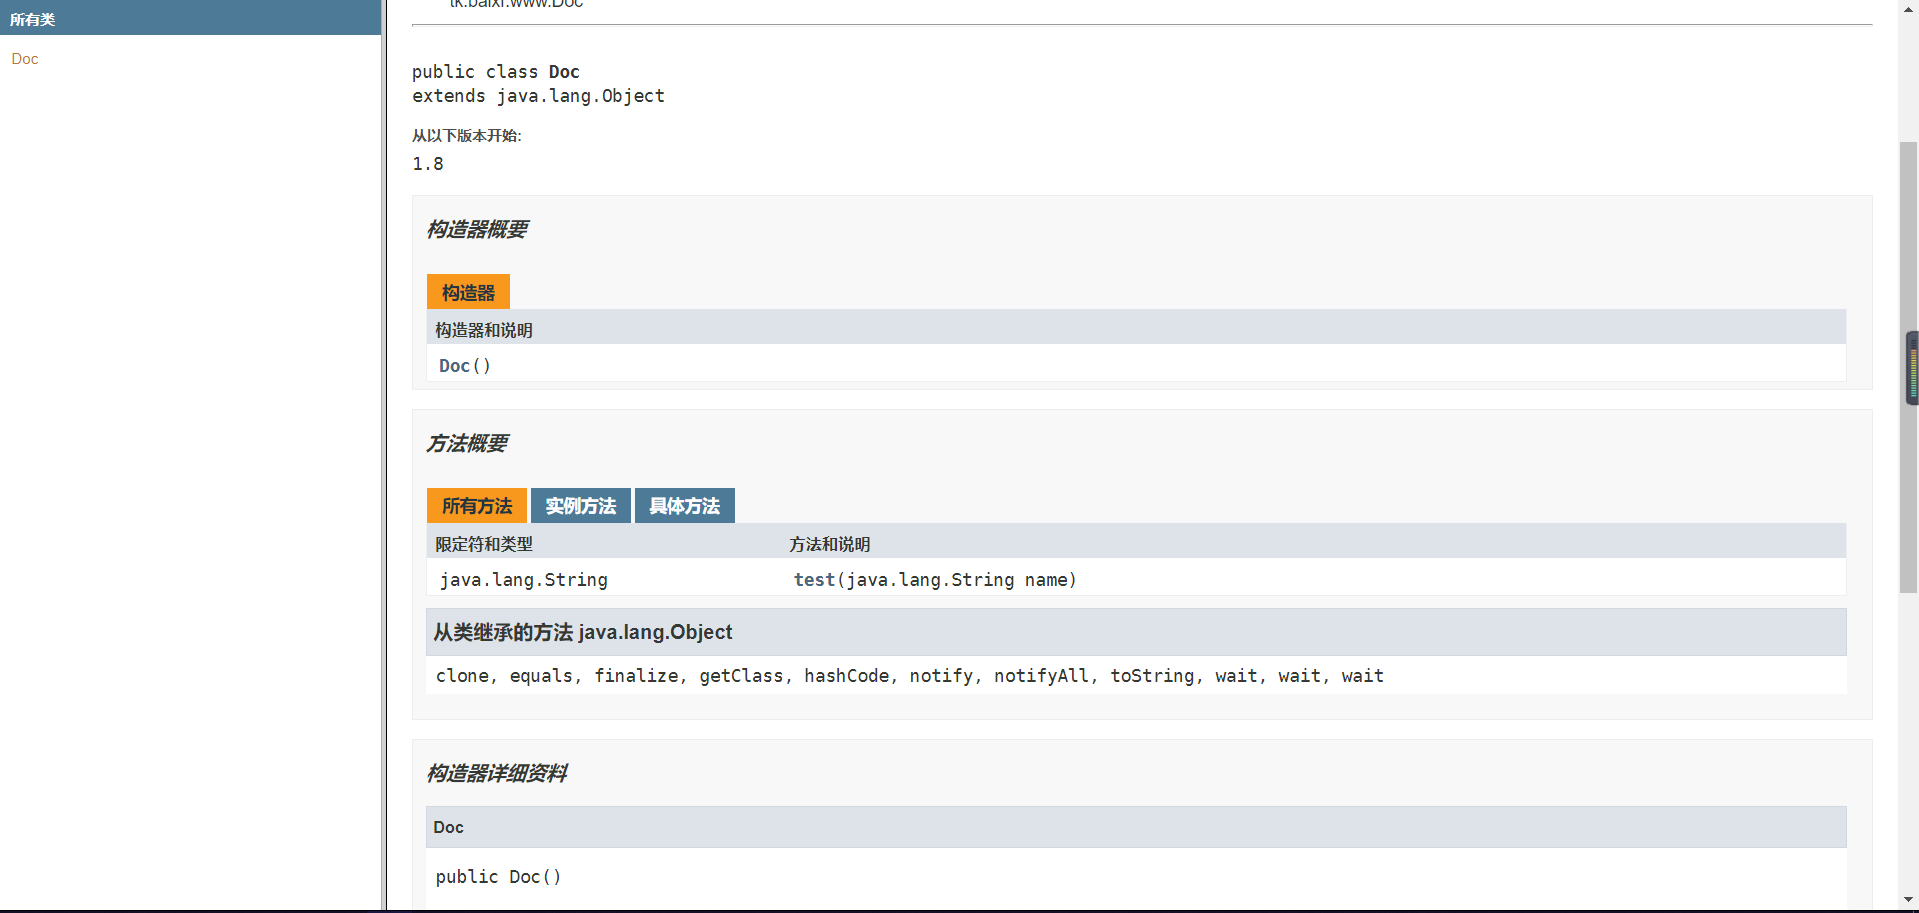Click the 方法和说明 column header
This screenshot has width=1919, height=913.
pos(830,544)
